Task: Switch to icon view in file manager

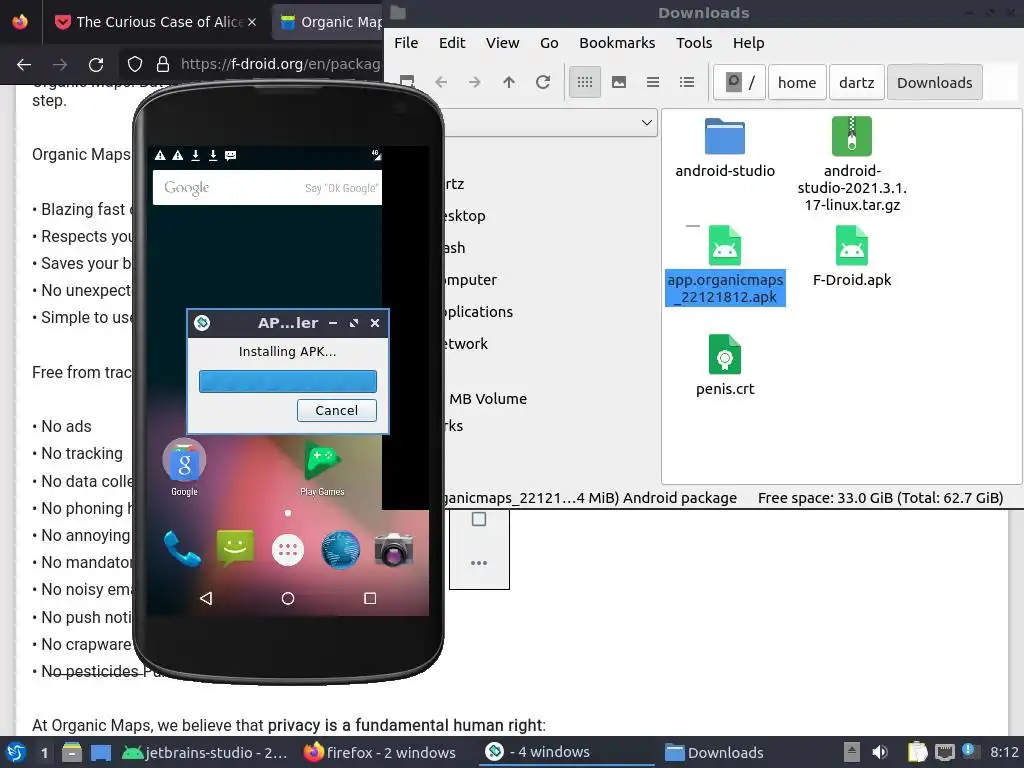Action: (x=585, y=82)
